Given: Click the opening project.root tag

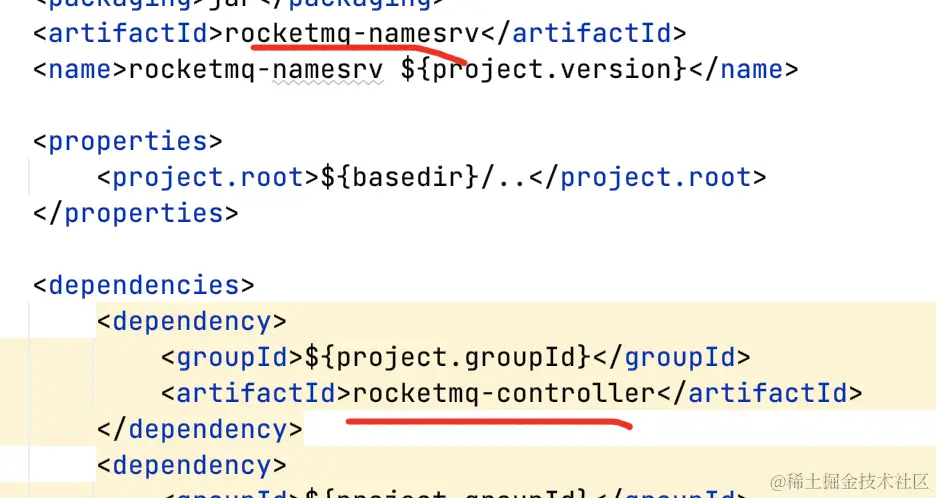Looking at the screenshot, I should [208, 177].
